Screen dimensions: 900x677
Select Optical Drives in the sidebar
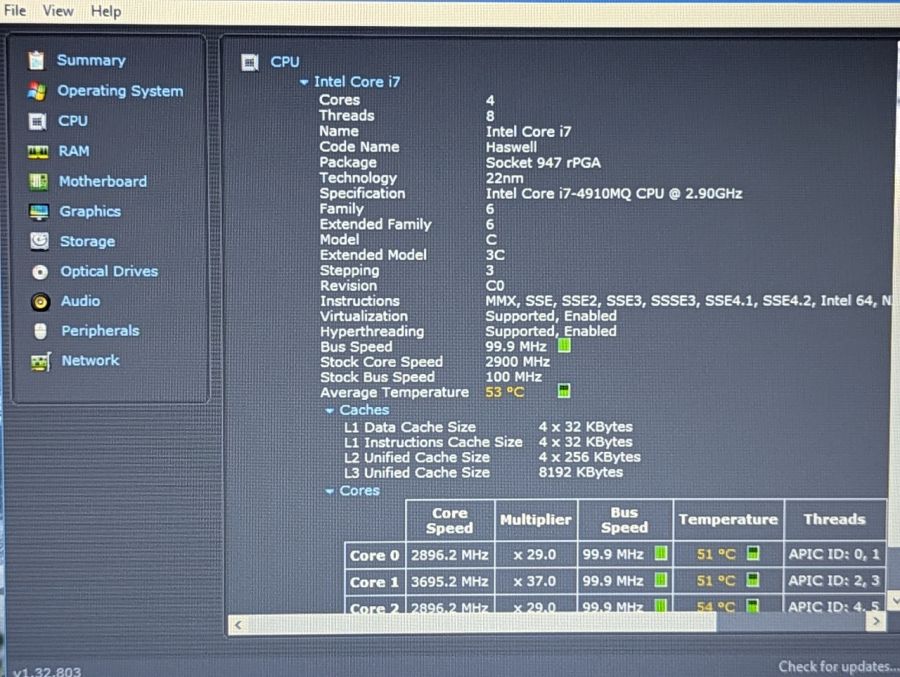pos(110,271)
